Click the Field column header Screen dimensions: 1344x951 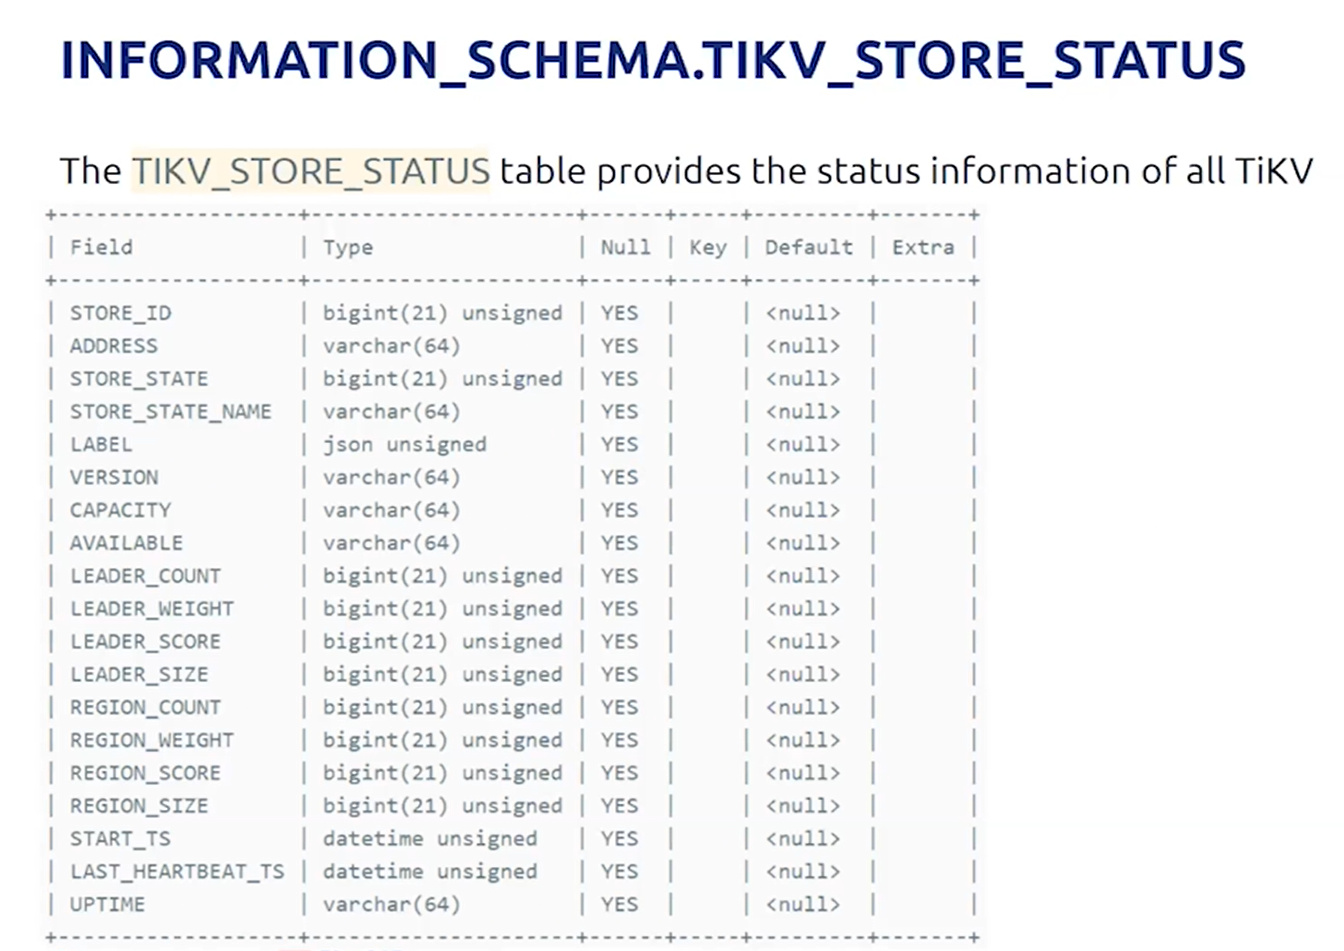click(101, 247)
